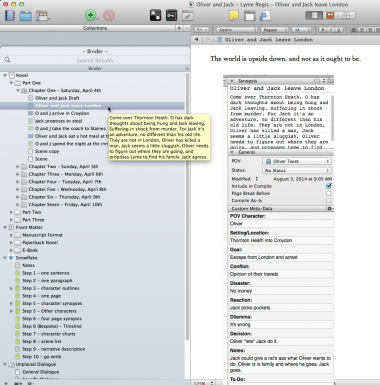Collapse the General section
Screen dimensions: 380x385
(x=232, y=152)
